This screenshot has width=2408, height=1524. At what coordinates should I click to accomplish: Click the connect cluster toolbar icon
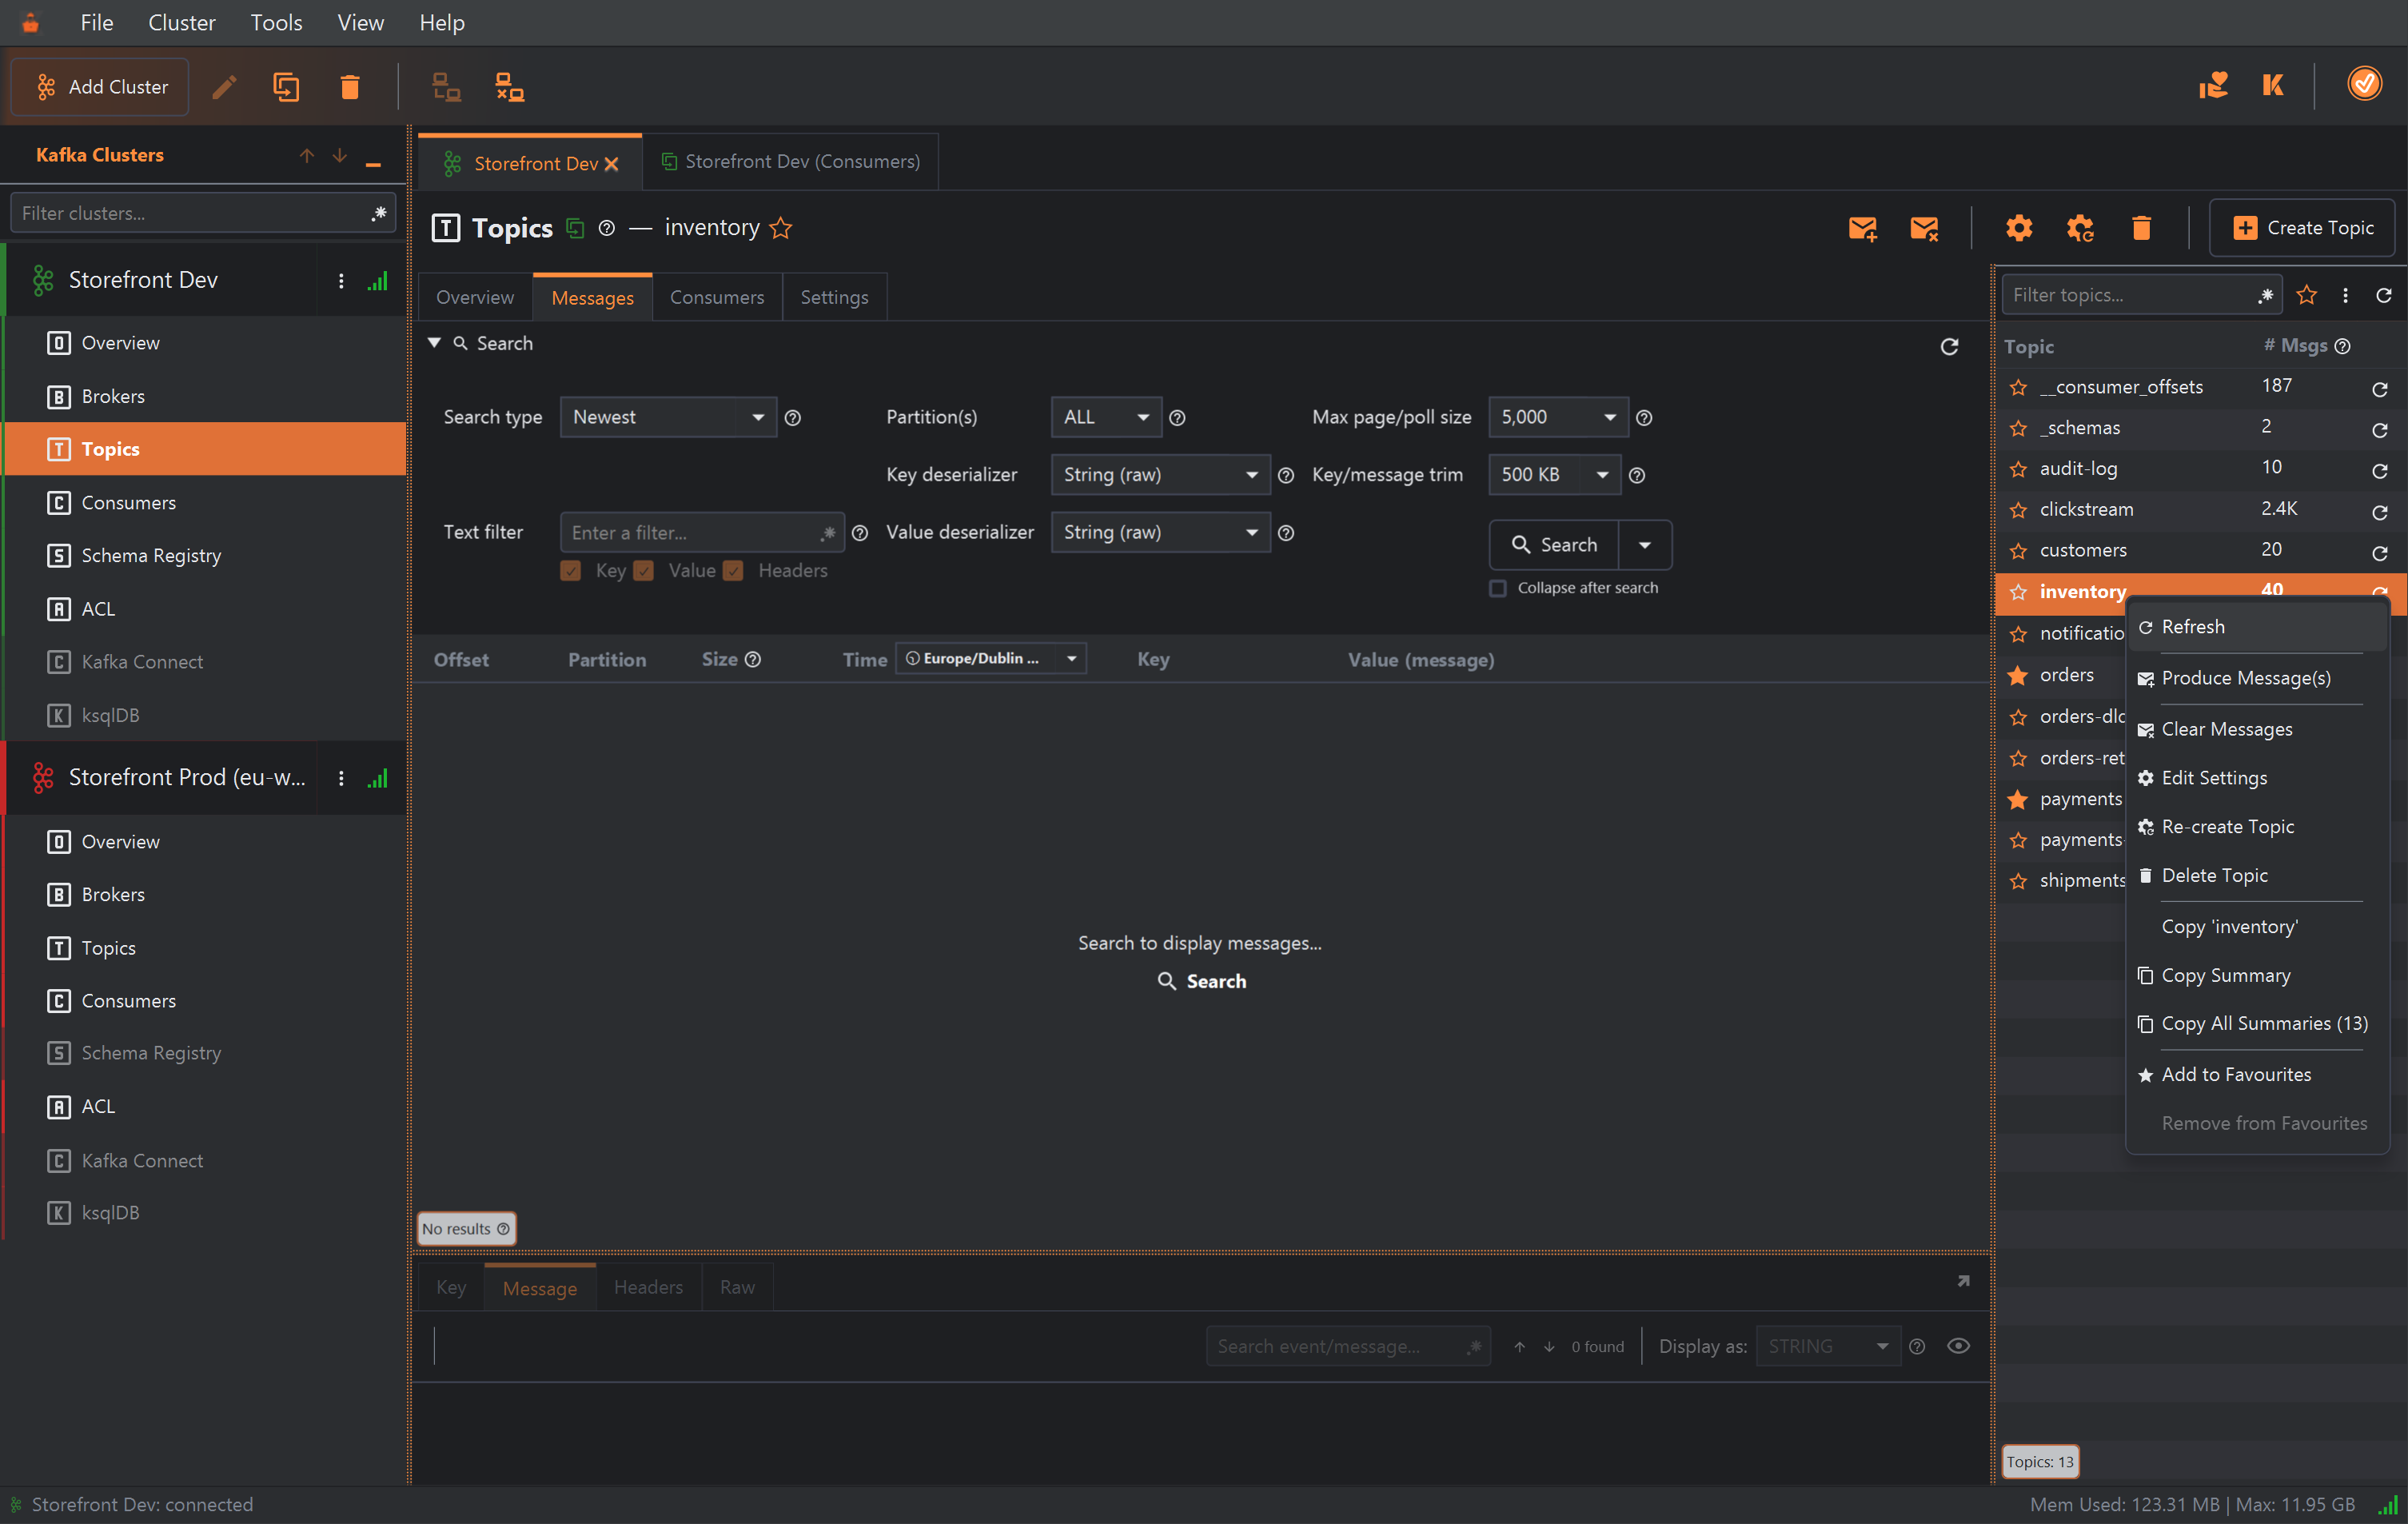[446, 87]
